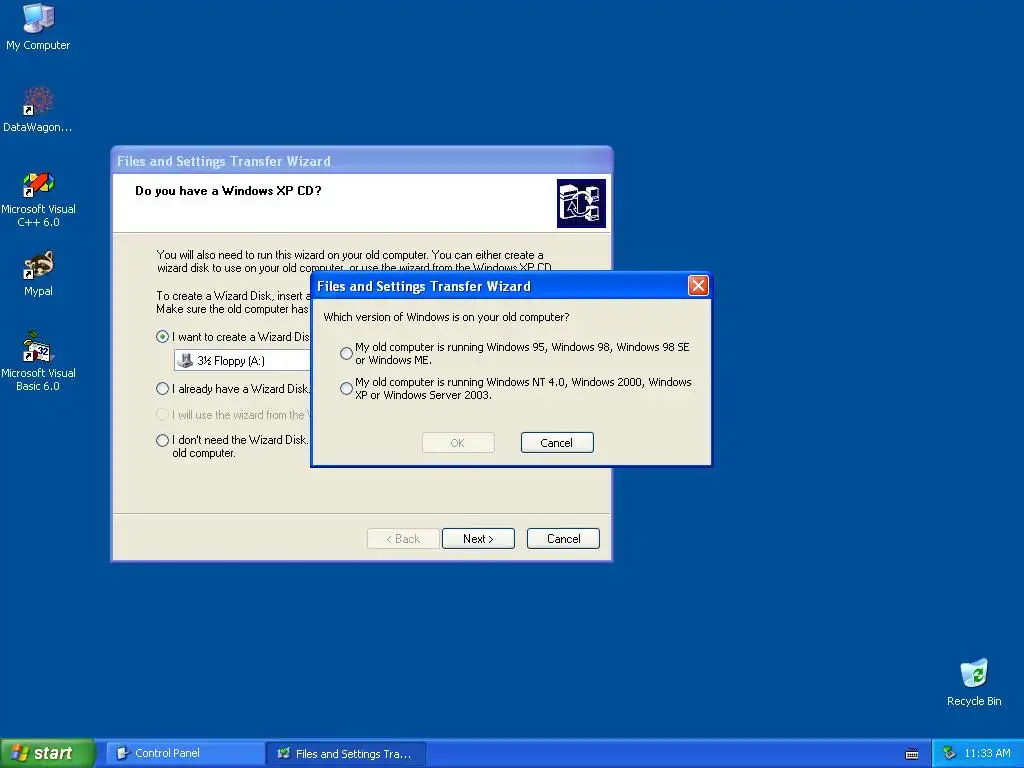The height and width of the screenshot is (768, 1024).
Task: Select Microsoft Visual C++ 6.0 shortcut
Action: (38, 199)
